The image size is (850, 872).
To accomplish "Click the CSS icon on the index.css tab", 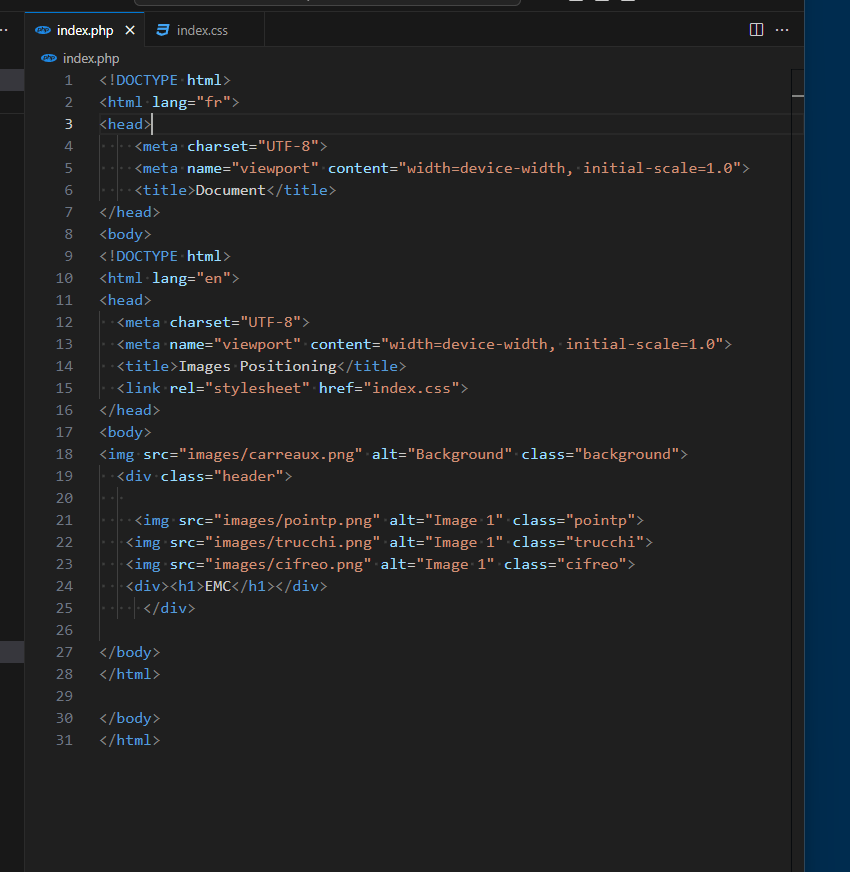I will [x=162, y=30].
